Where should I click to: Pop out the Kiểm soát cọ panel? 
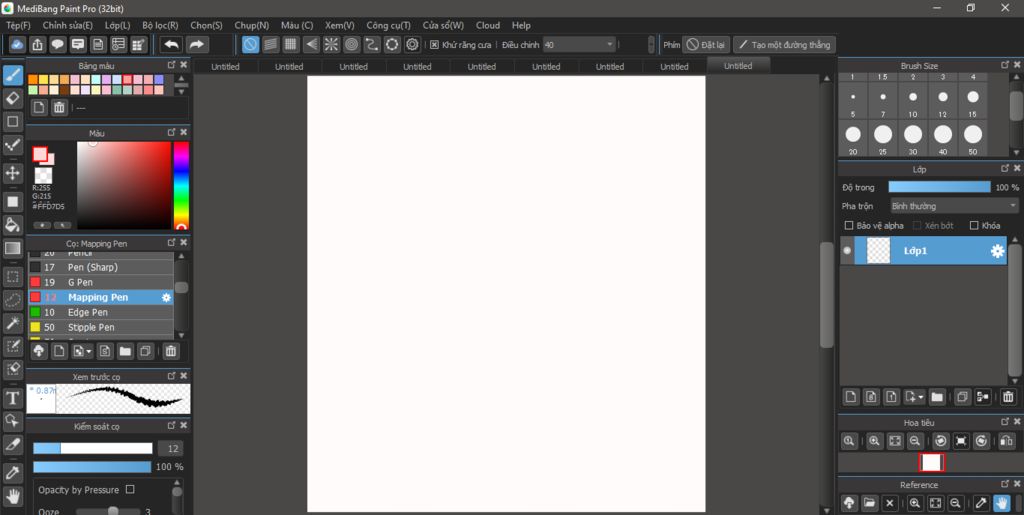coord(171,426)
